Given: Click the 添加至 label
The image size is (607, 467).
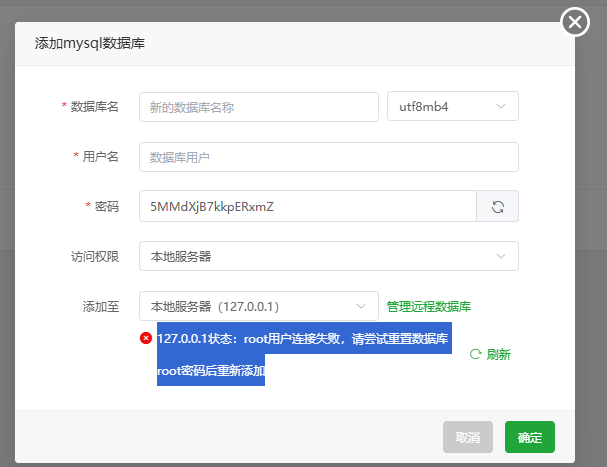Looking at the screenshot, I should coord(101,306).
